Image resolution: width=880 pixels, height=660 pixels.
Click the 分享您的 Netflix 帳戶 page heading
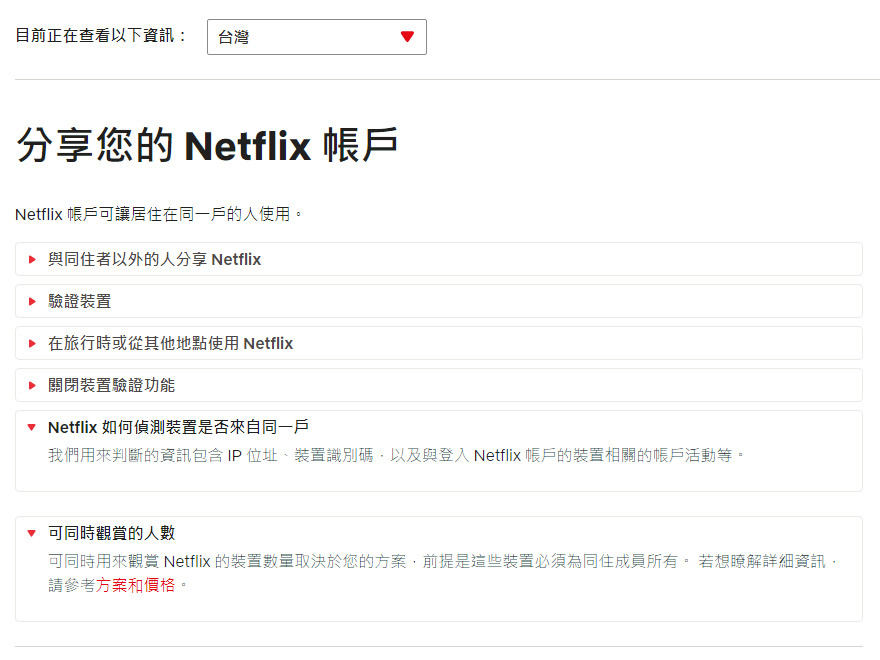tap(207, 146)
